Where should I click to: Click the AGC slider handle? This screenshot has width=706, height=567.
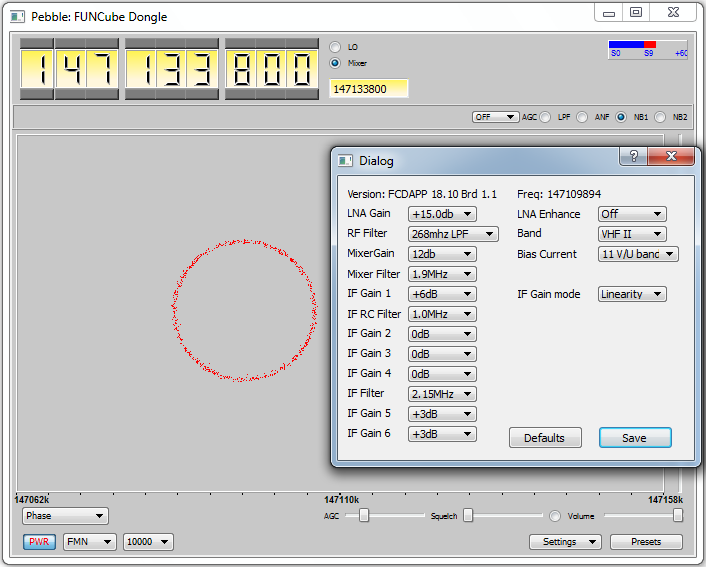point(364,515)
